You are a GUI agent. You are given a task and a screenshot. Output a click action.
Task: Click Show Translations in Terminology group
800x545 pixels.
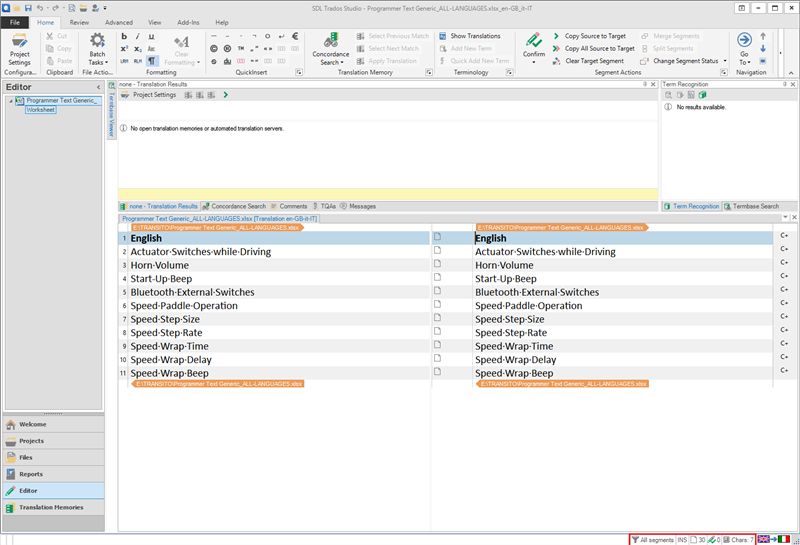(470, 36)
